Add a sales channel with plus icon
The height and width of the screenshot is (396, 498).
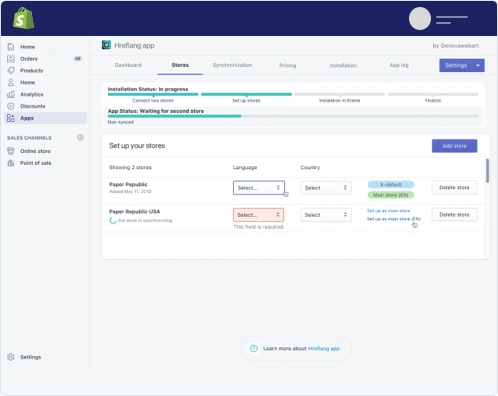point(80,137)
